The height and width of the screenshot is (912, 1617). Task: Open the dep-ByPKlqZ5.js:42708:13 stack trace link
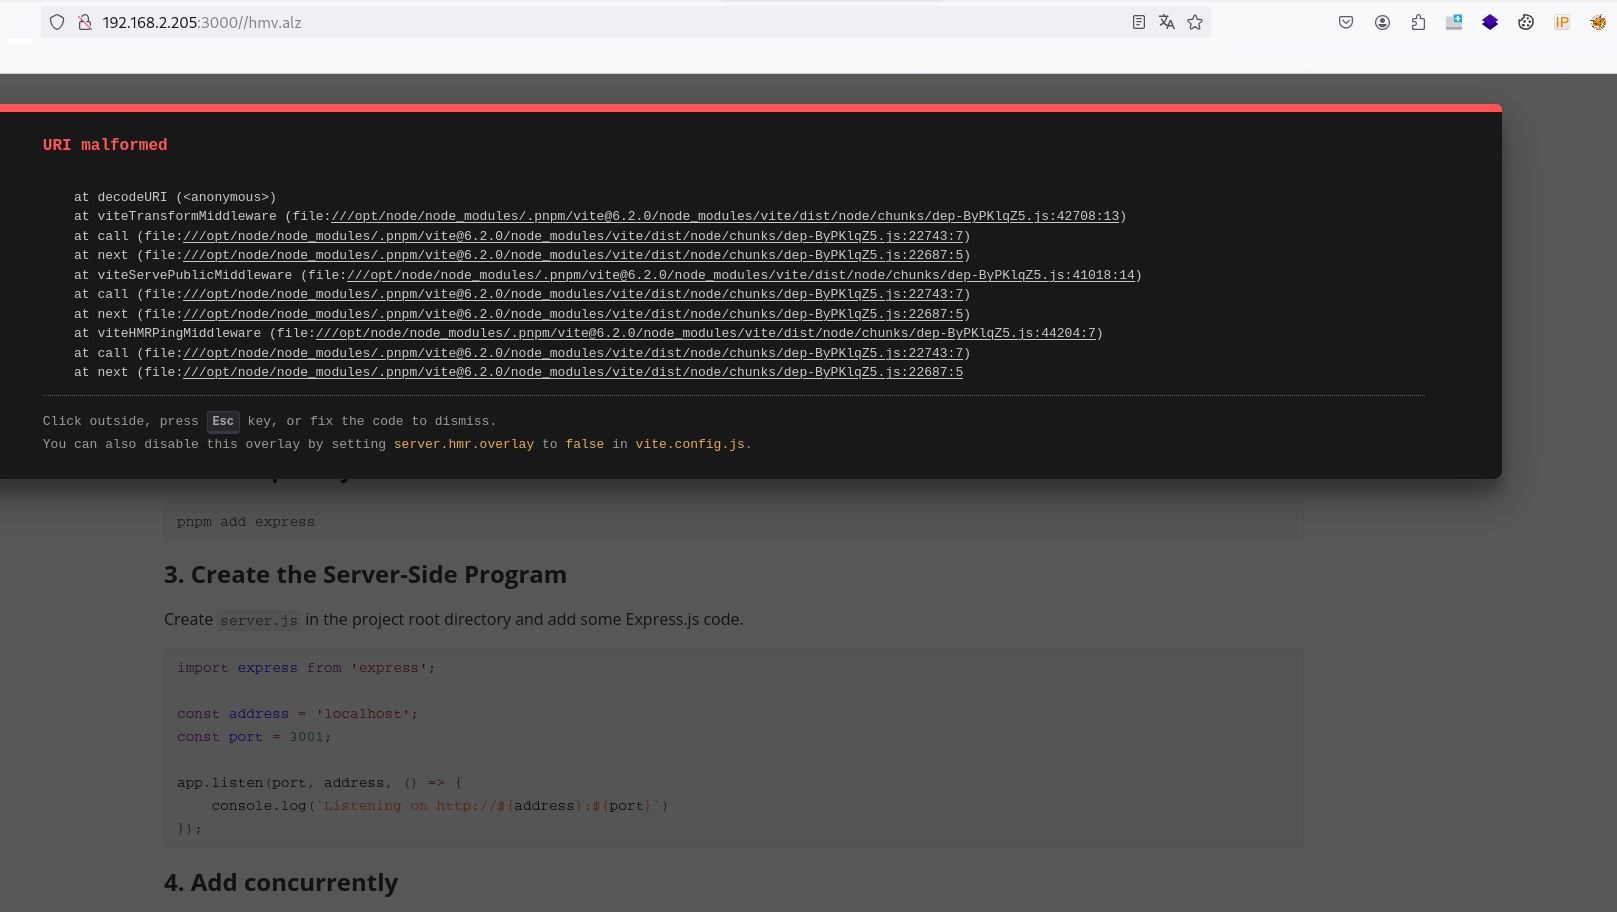[x=725, y=216]
